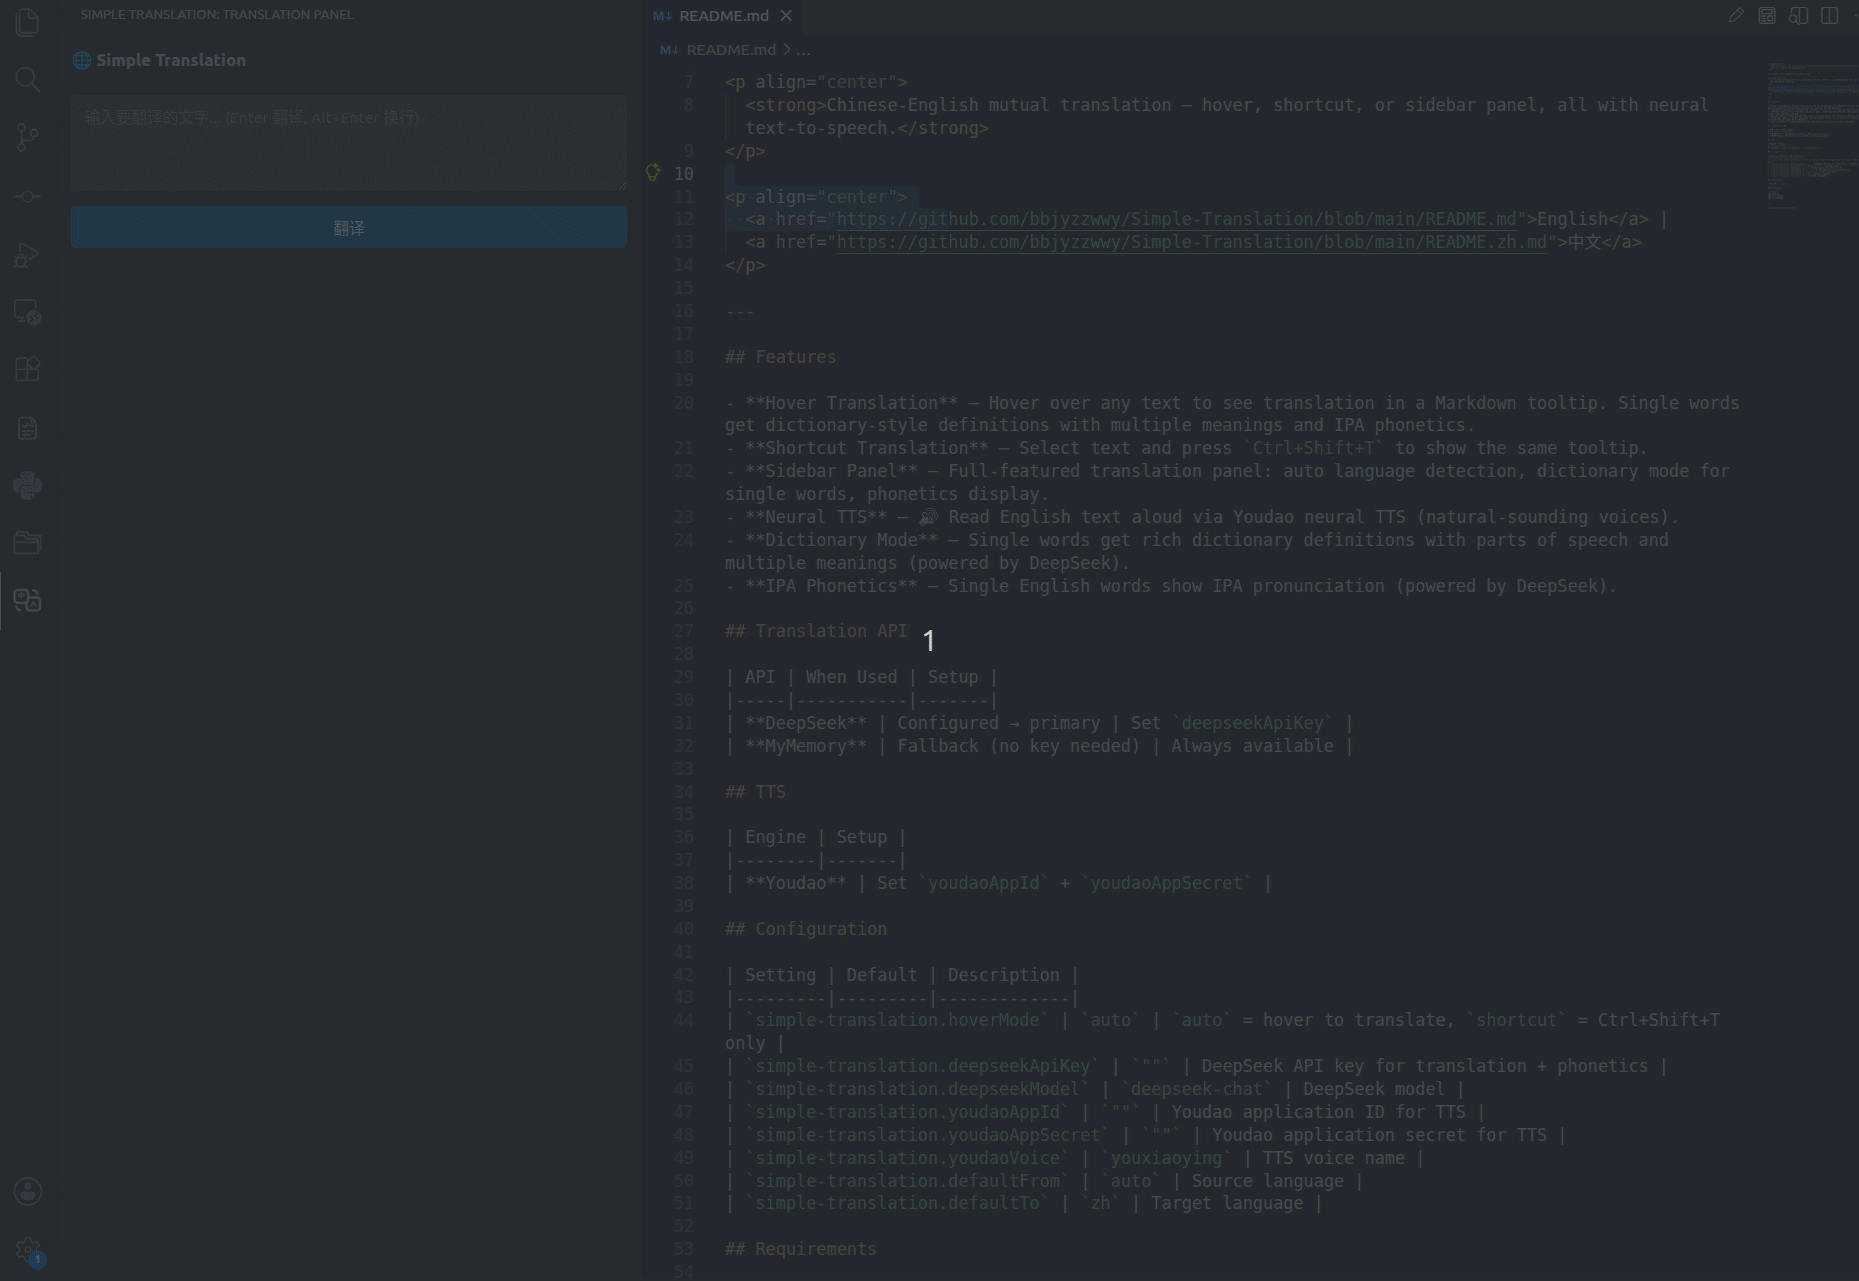
Task: Click the 翻译 translate button
Action: click(349, 227)
